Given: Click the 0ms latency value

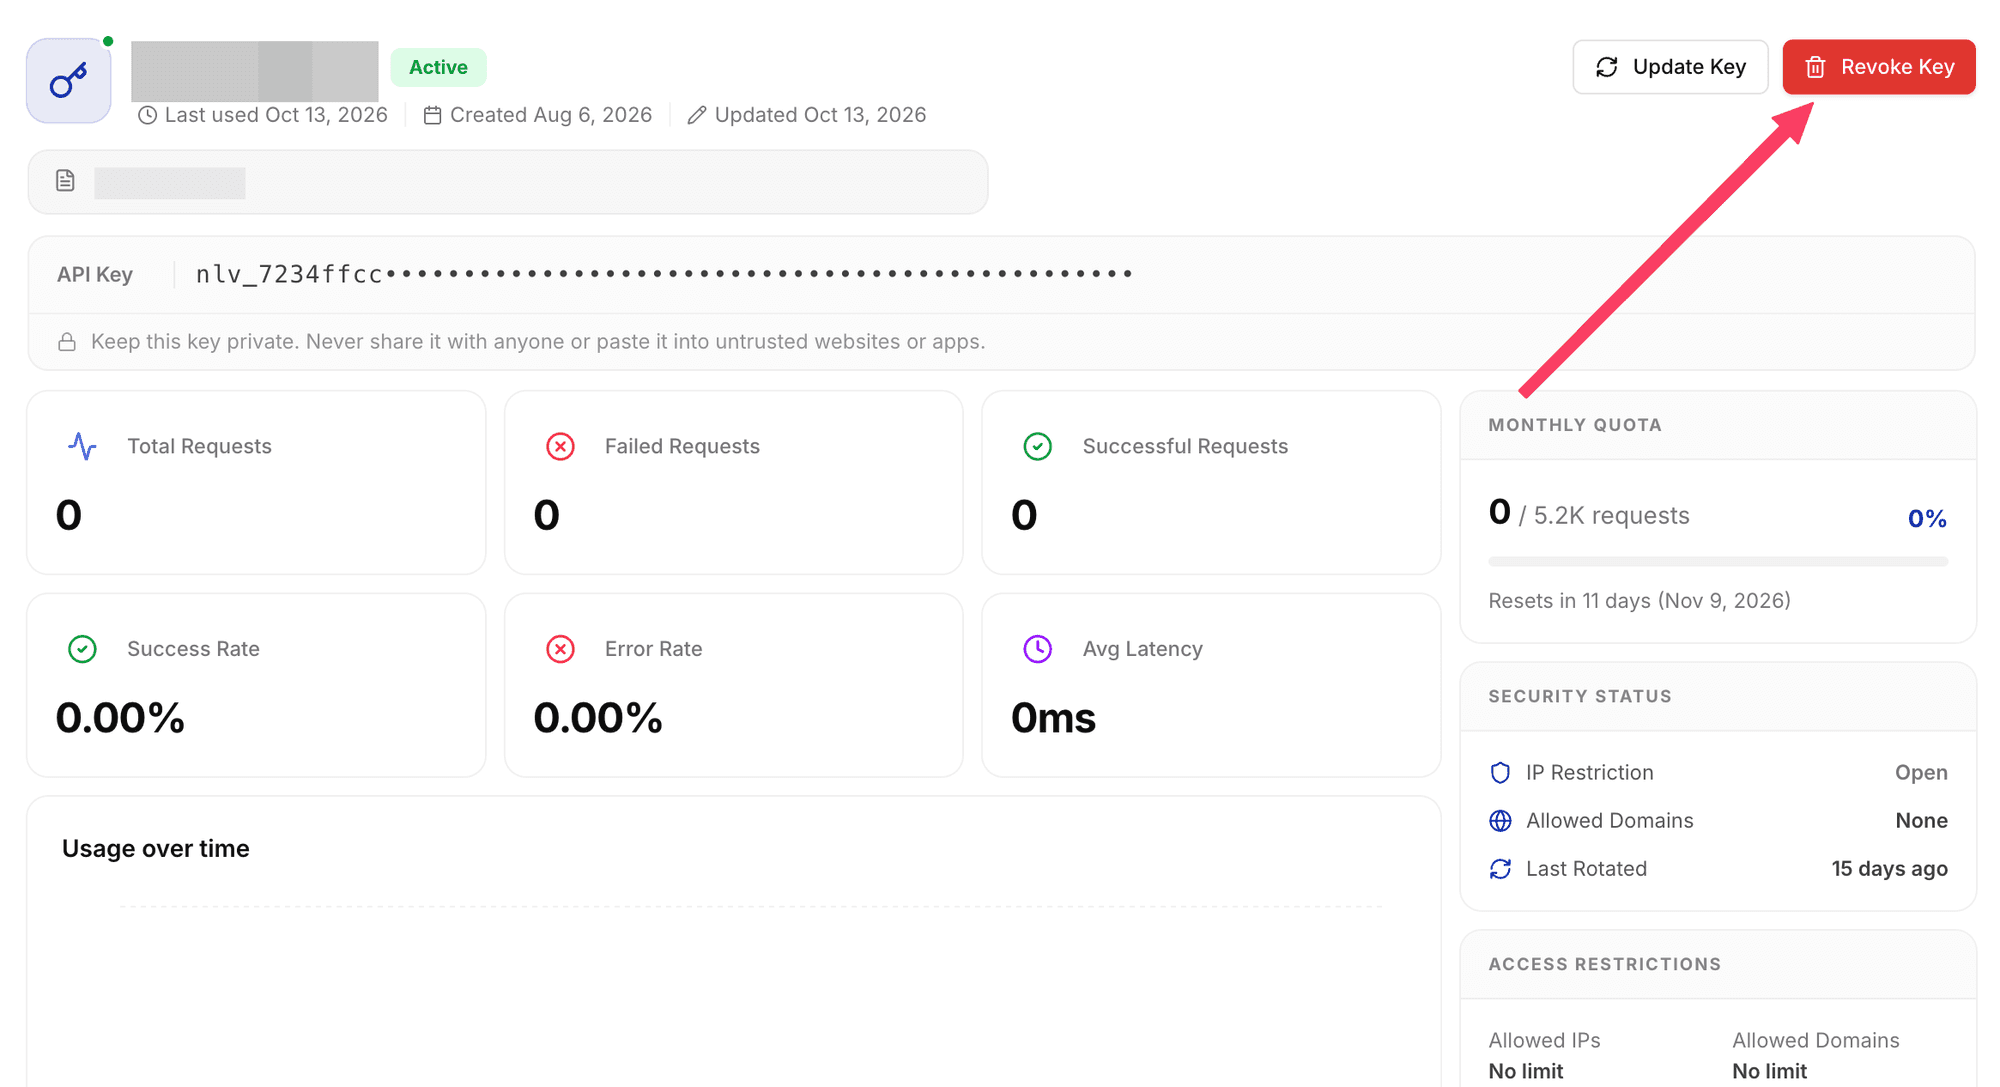Looking at the screenshot, I should [x=1053, y=718].
